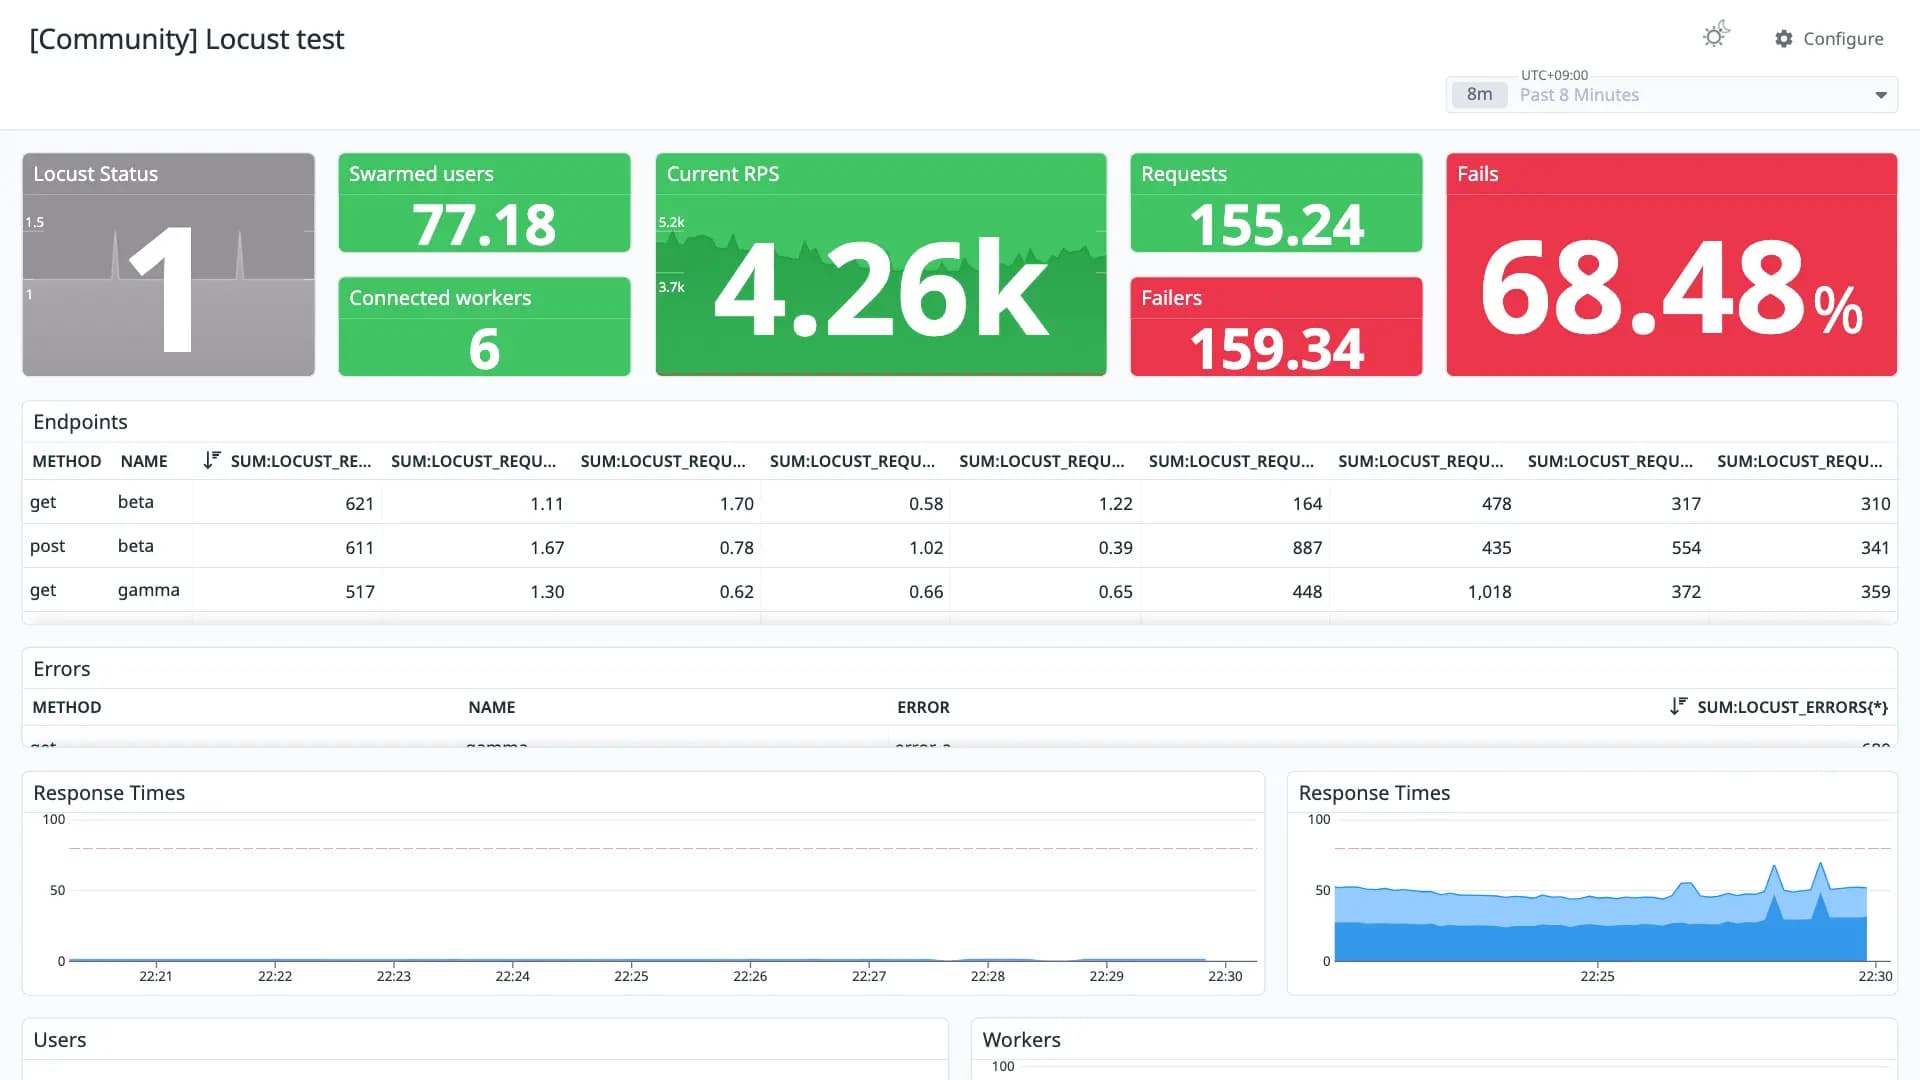Click the dashboard title [Community] Locust test
Screen dimensions: 1920x1080
(187, 39)
